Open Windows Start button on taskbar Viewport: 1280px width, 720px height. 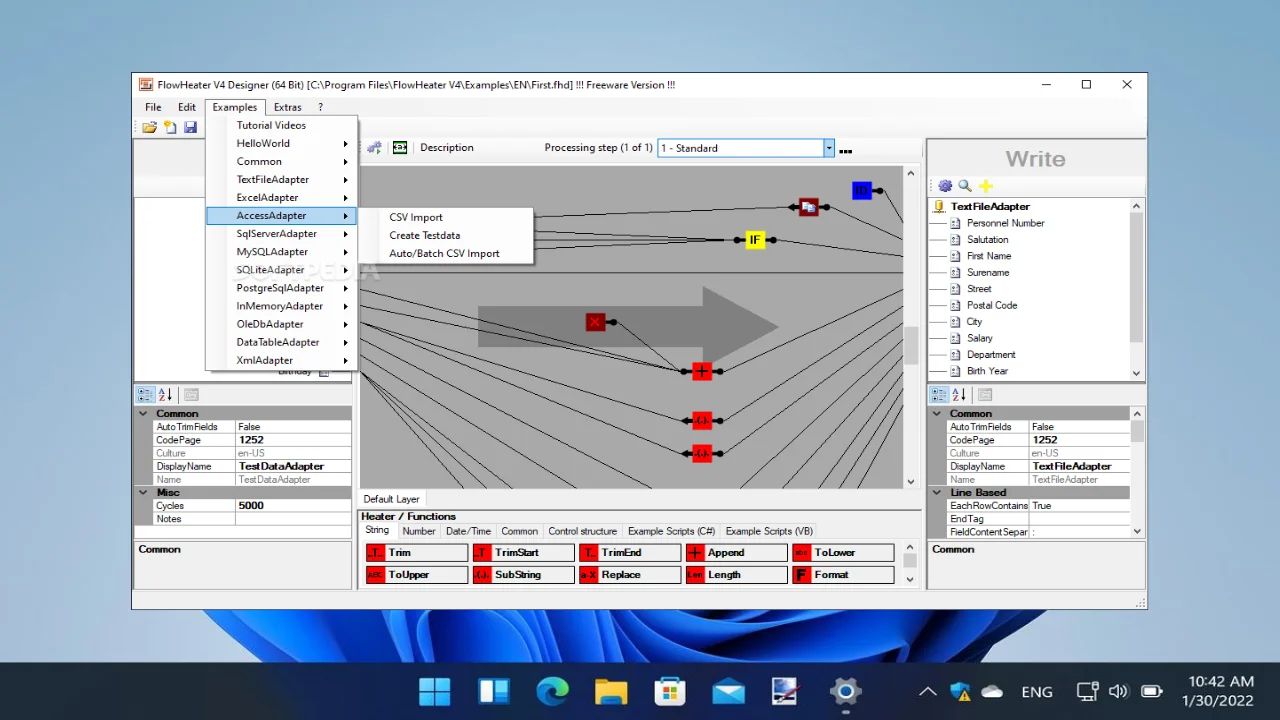435,691
